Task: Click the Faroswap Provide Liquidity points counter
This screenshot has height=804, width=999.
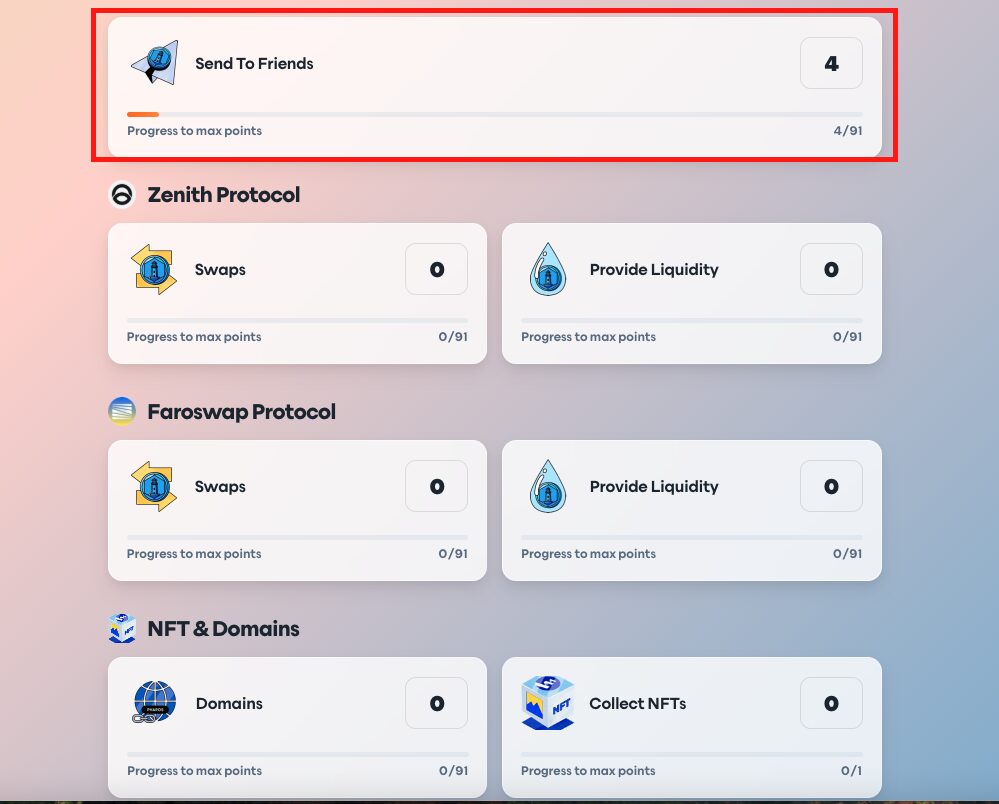Action: pos(831,487)
